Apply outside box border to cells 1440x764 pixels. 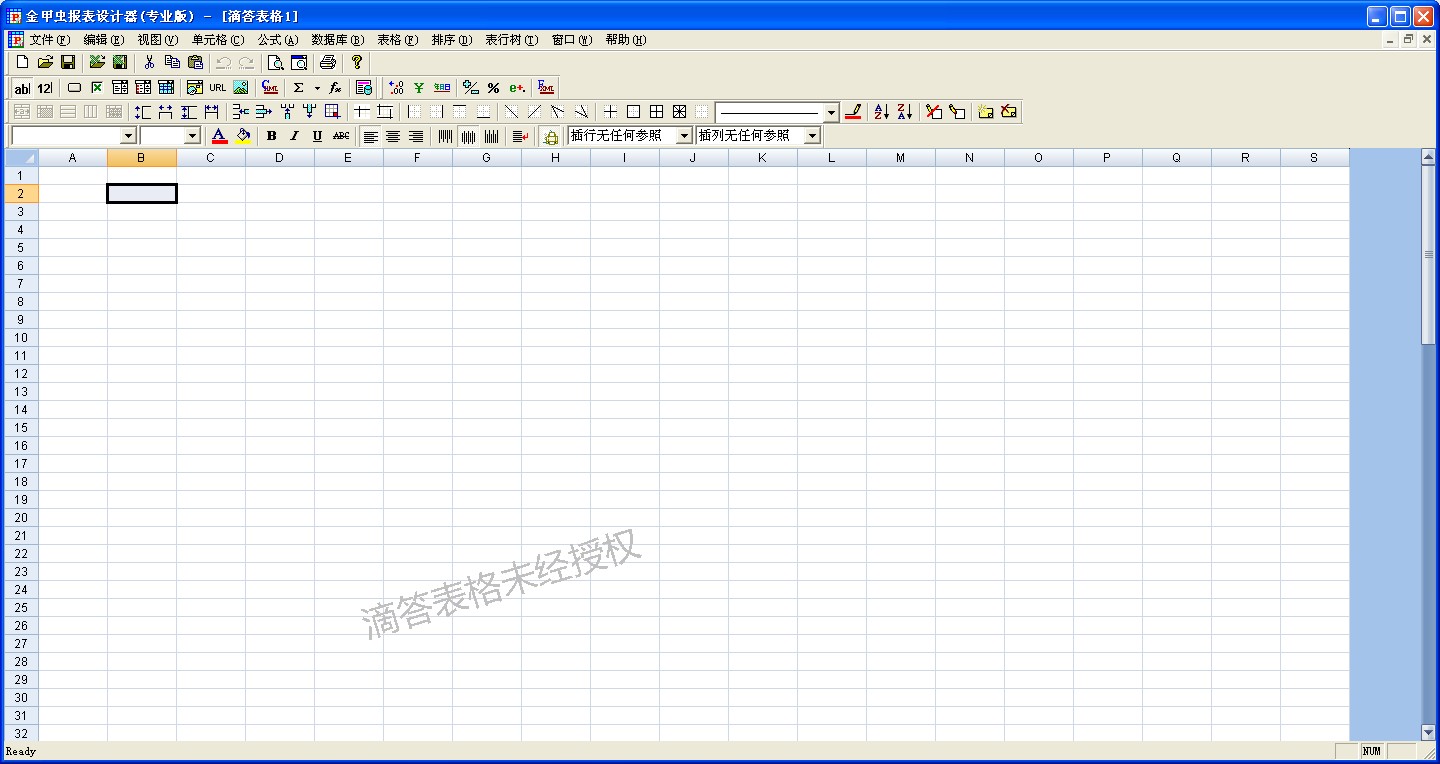(x=633, y=112)
